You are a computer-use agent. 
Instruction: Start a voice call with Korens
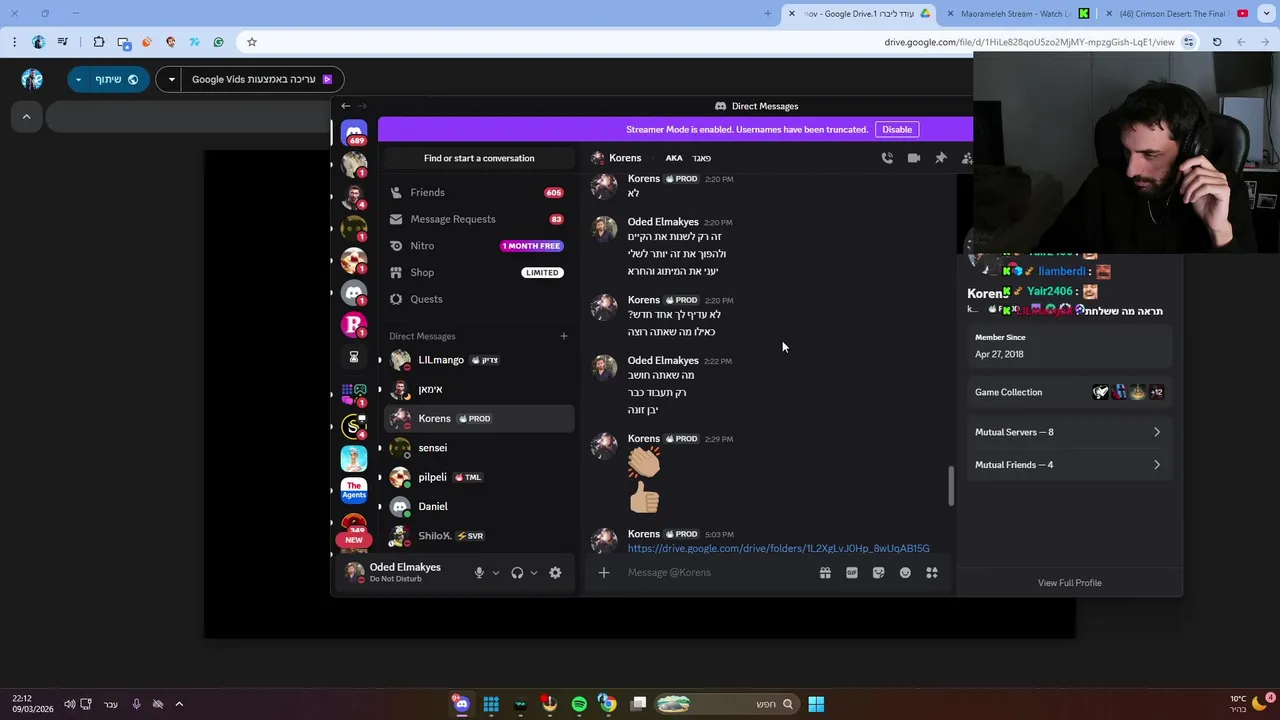point(887,158)
